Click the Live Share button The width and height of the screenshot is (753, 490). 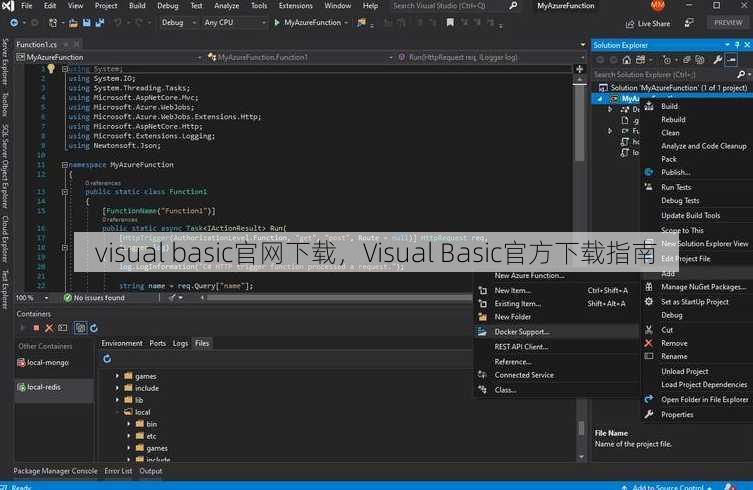(x=647, y=24)
